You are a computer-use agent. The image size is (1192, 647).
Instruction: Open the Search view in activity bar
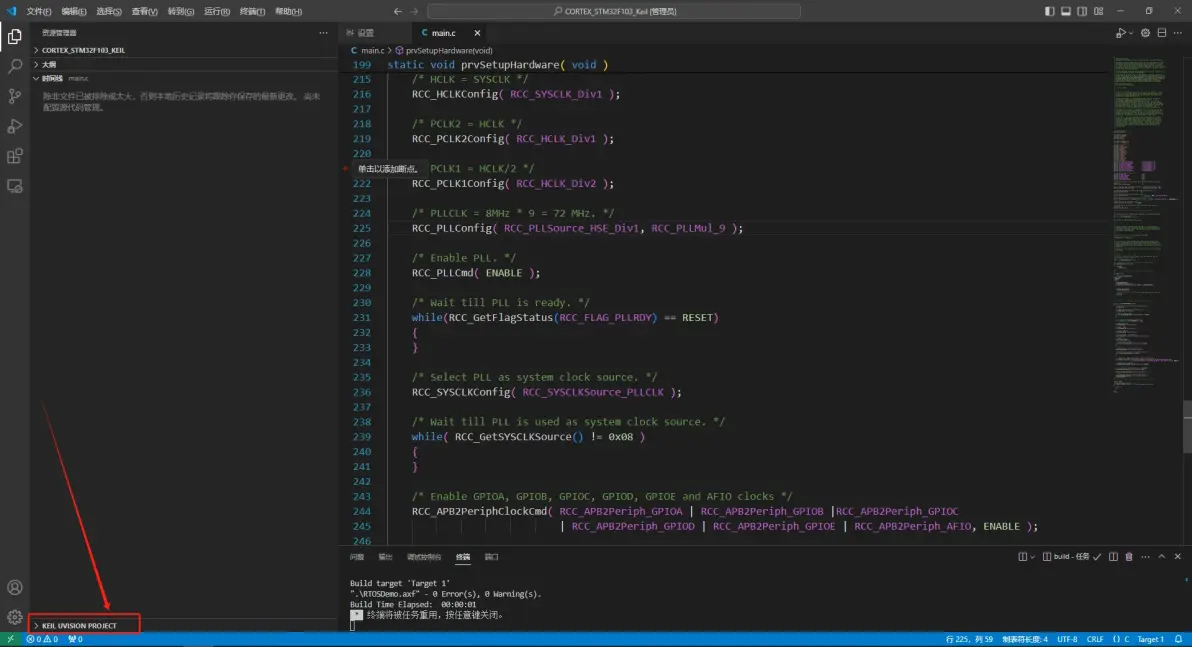15,67
